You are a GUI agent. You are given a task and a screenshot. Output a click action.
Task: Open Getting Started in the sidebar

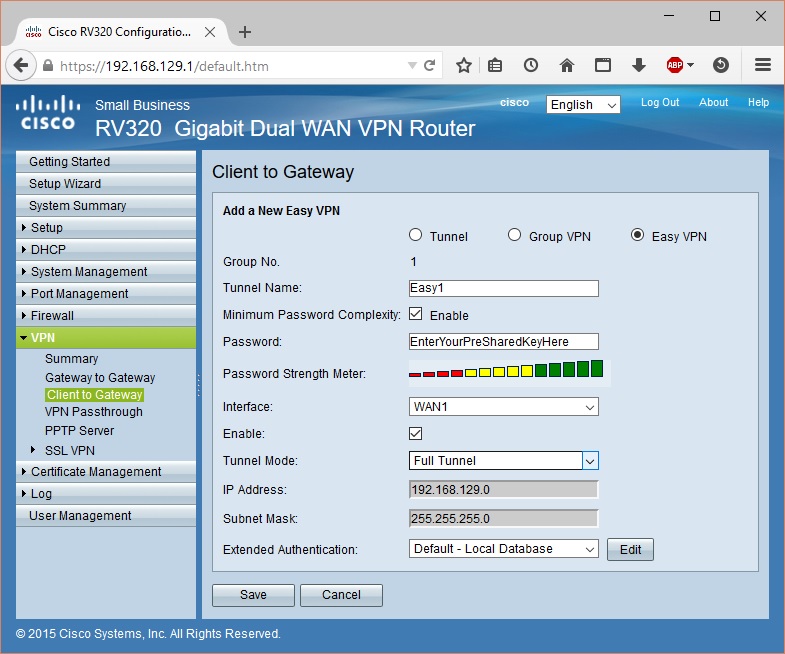click(x=106, y=162)
